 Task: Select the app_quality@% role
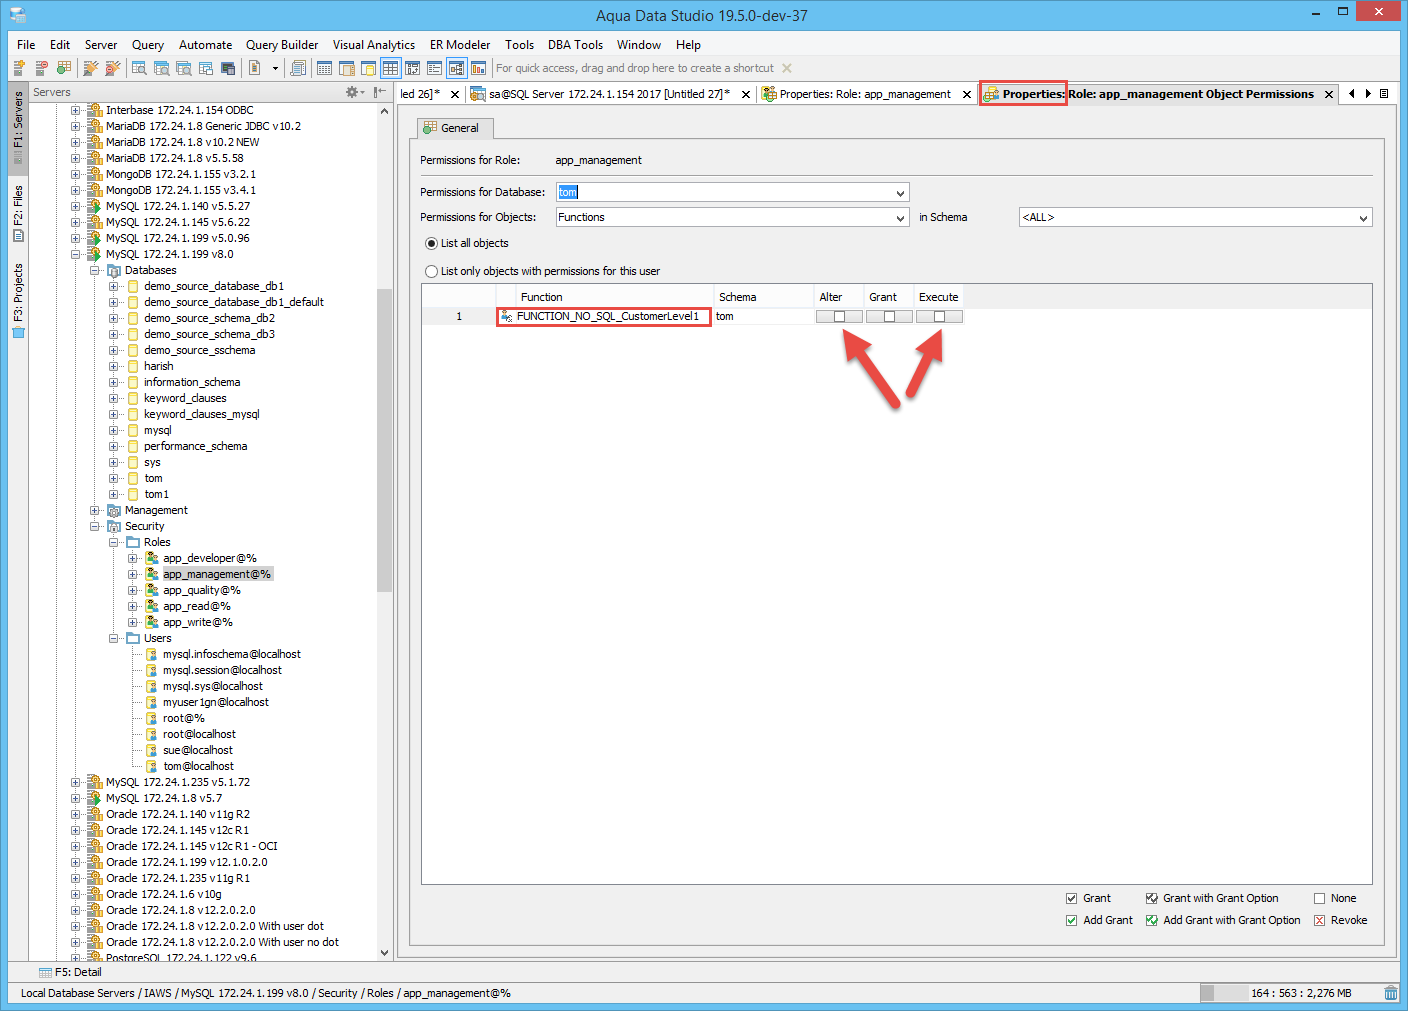click(x=202, y=590)
